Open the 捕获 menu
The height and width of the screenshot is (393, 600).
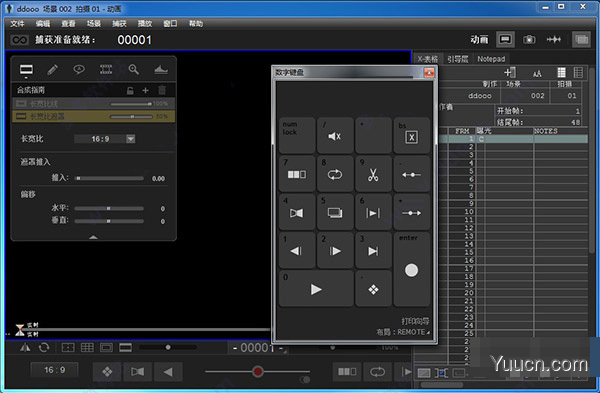(119, 24)
